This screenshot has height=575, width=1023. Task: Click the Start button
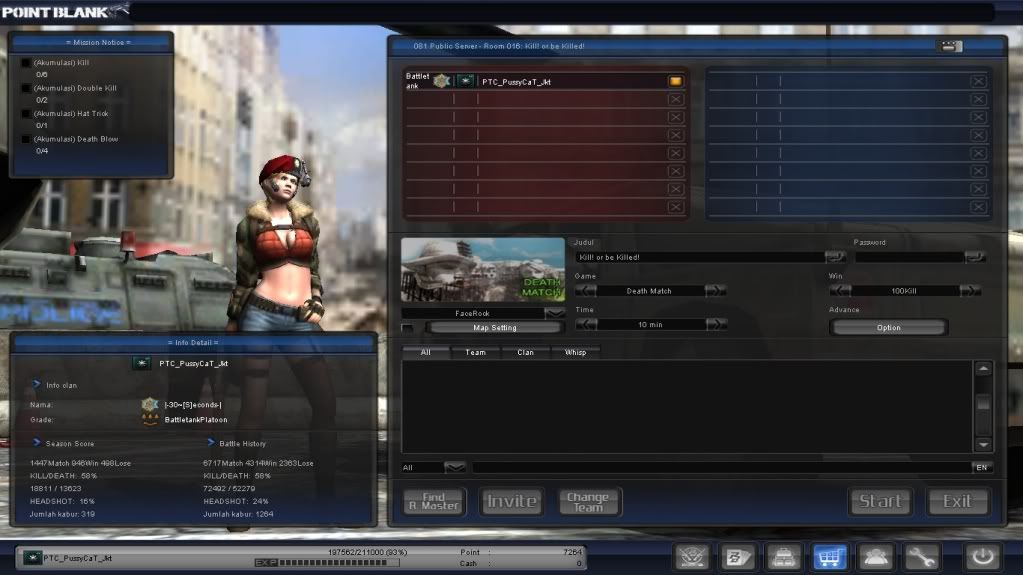point(880,501)
